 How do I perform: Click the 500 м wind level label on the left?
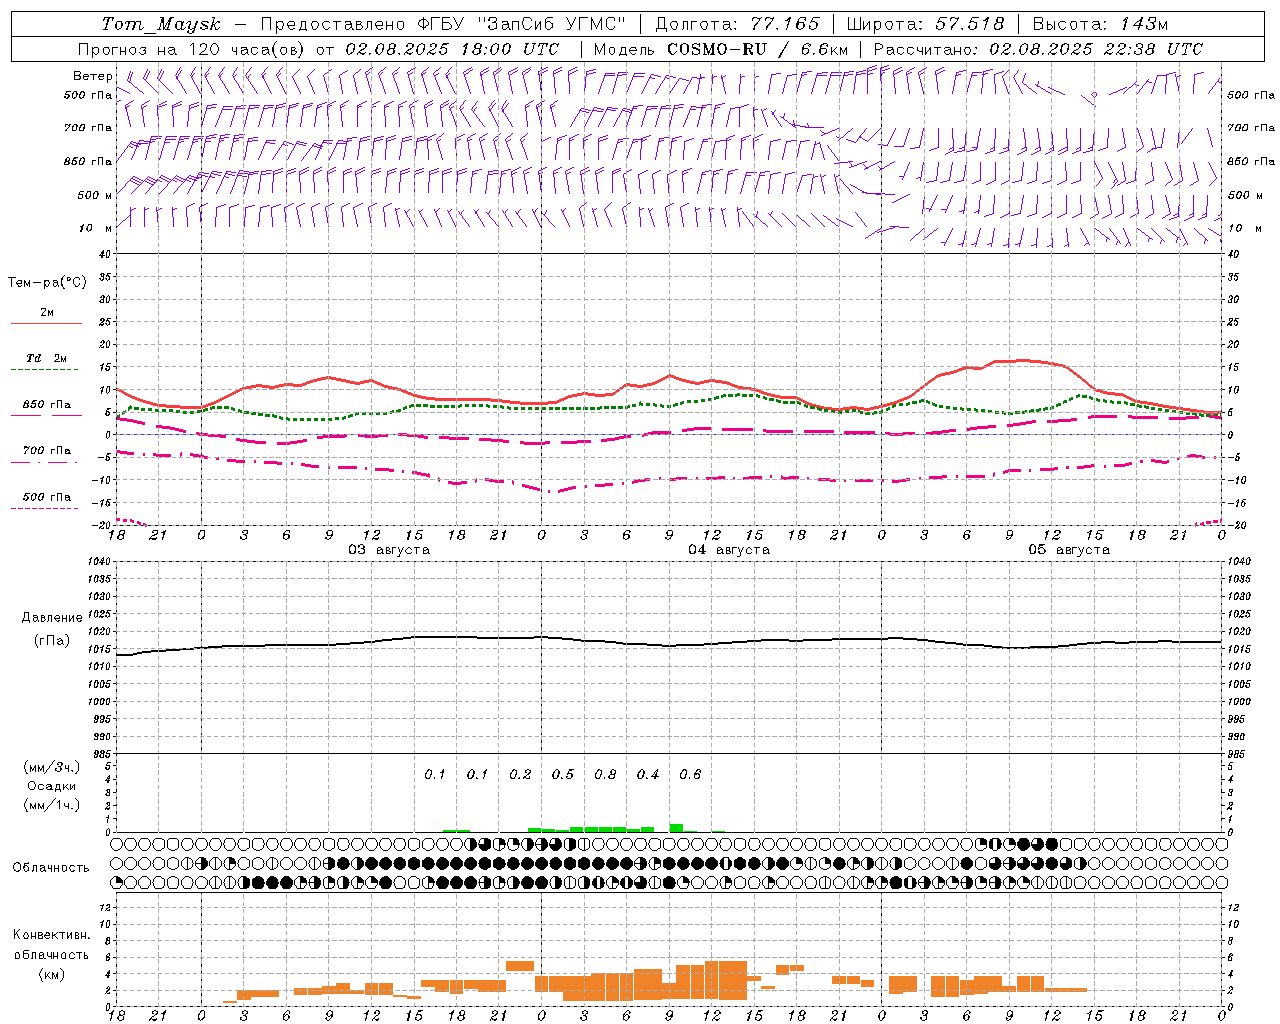click(96, 195)
